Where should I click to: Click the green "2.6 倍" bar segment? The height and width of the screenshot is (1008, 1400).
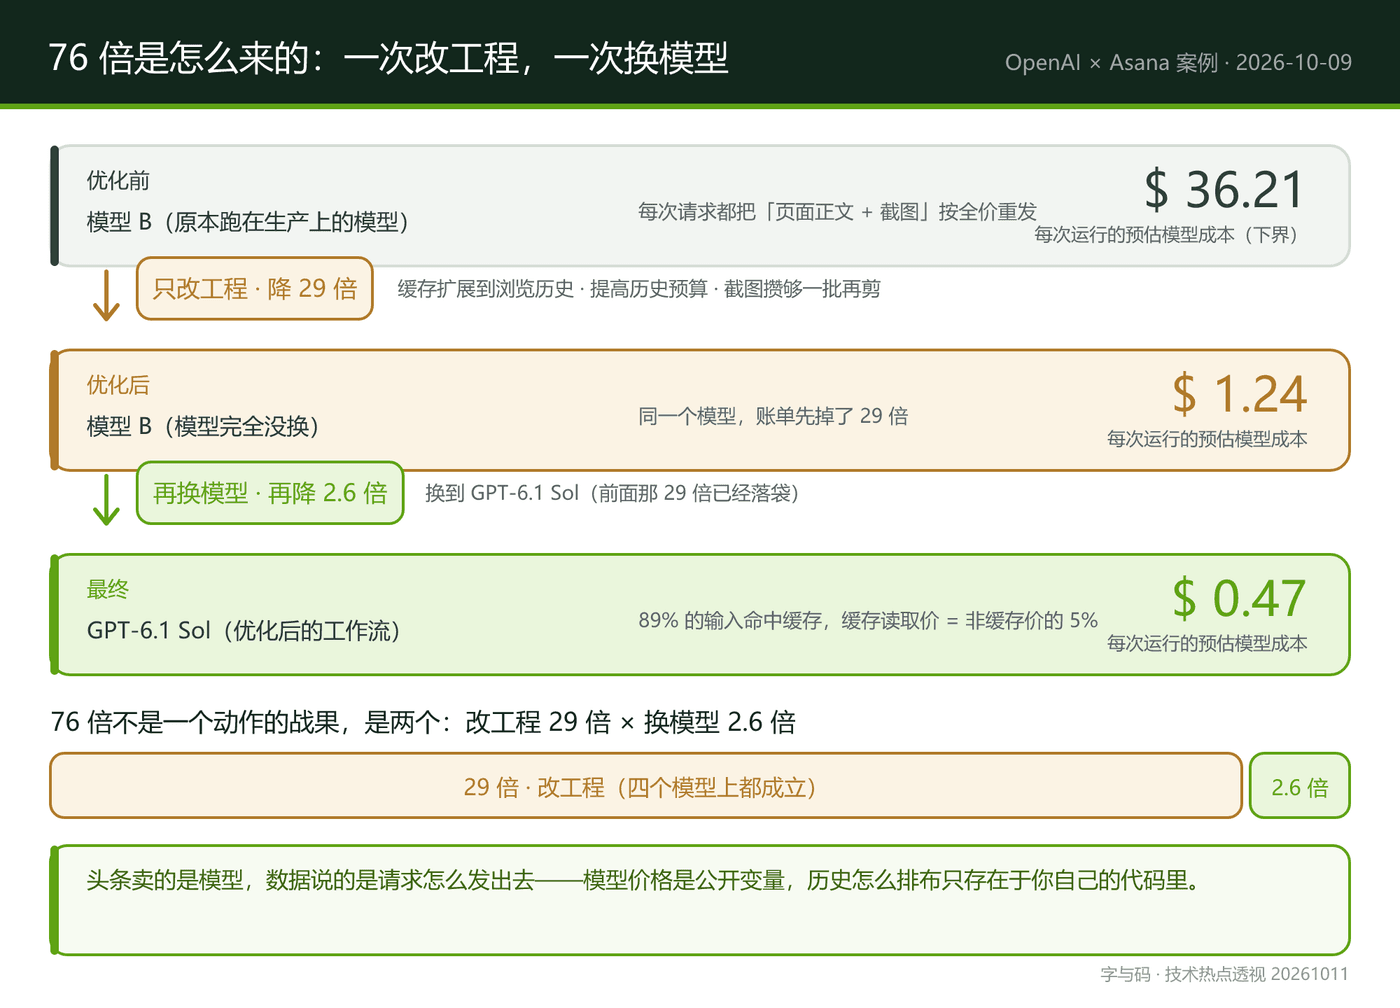[x=1300, y=786]
